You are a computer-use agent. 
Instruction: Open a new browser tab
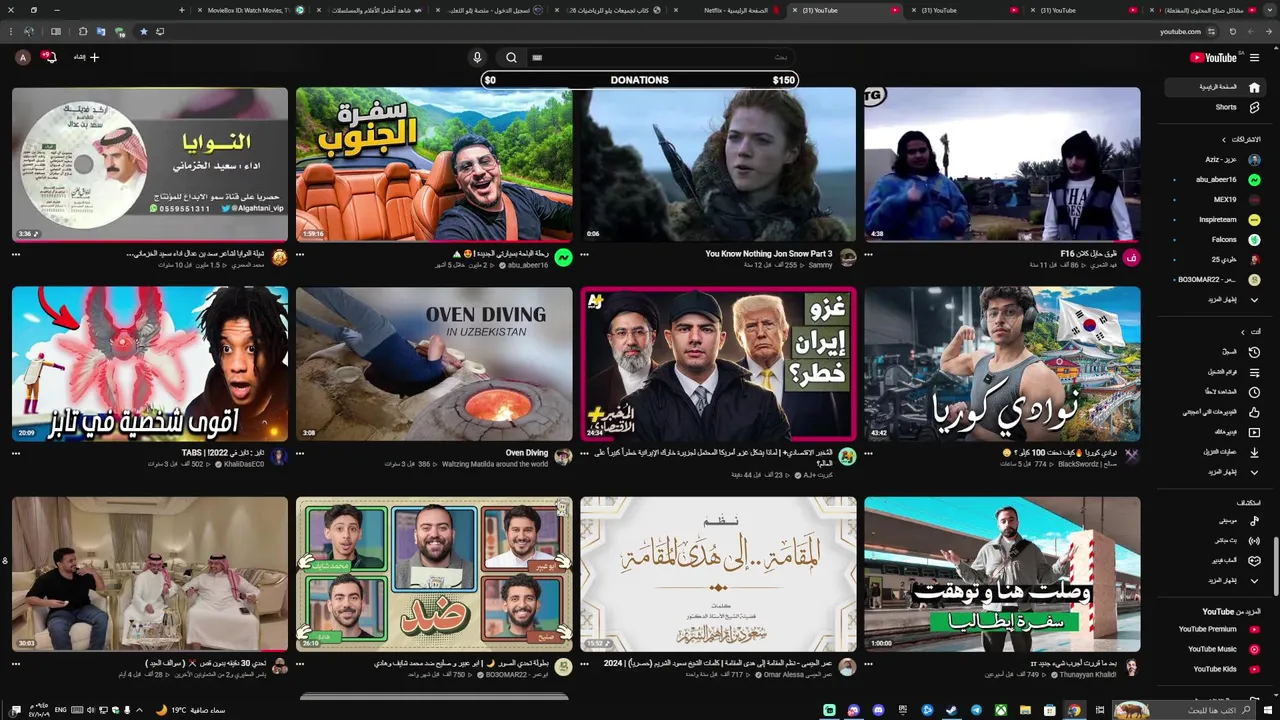coord(181,10)
